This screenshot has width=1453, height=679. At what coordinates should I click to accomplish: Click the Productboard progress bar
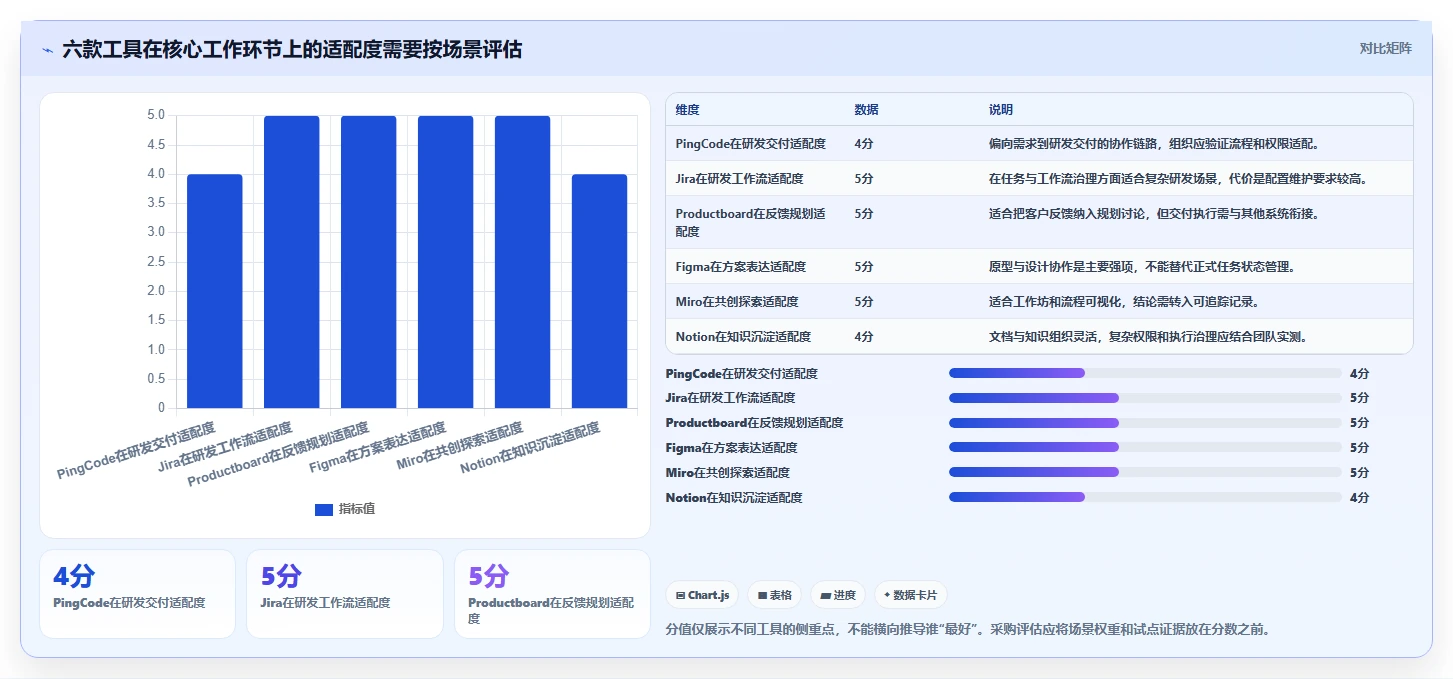click(1145, 423)
